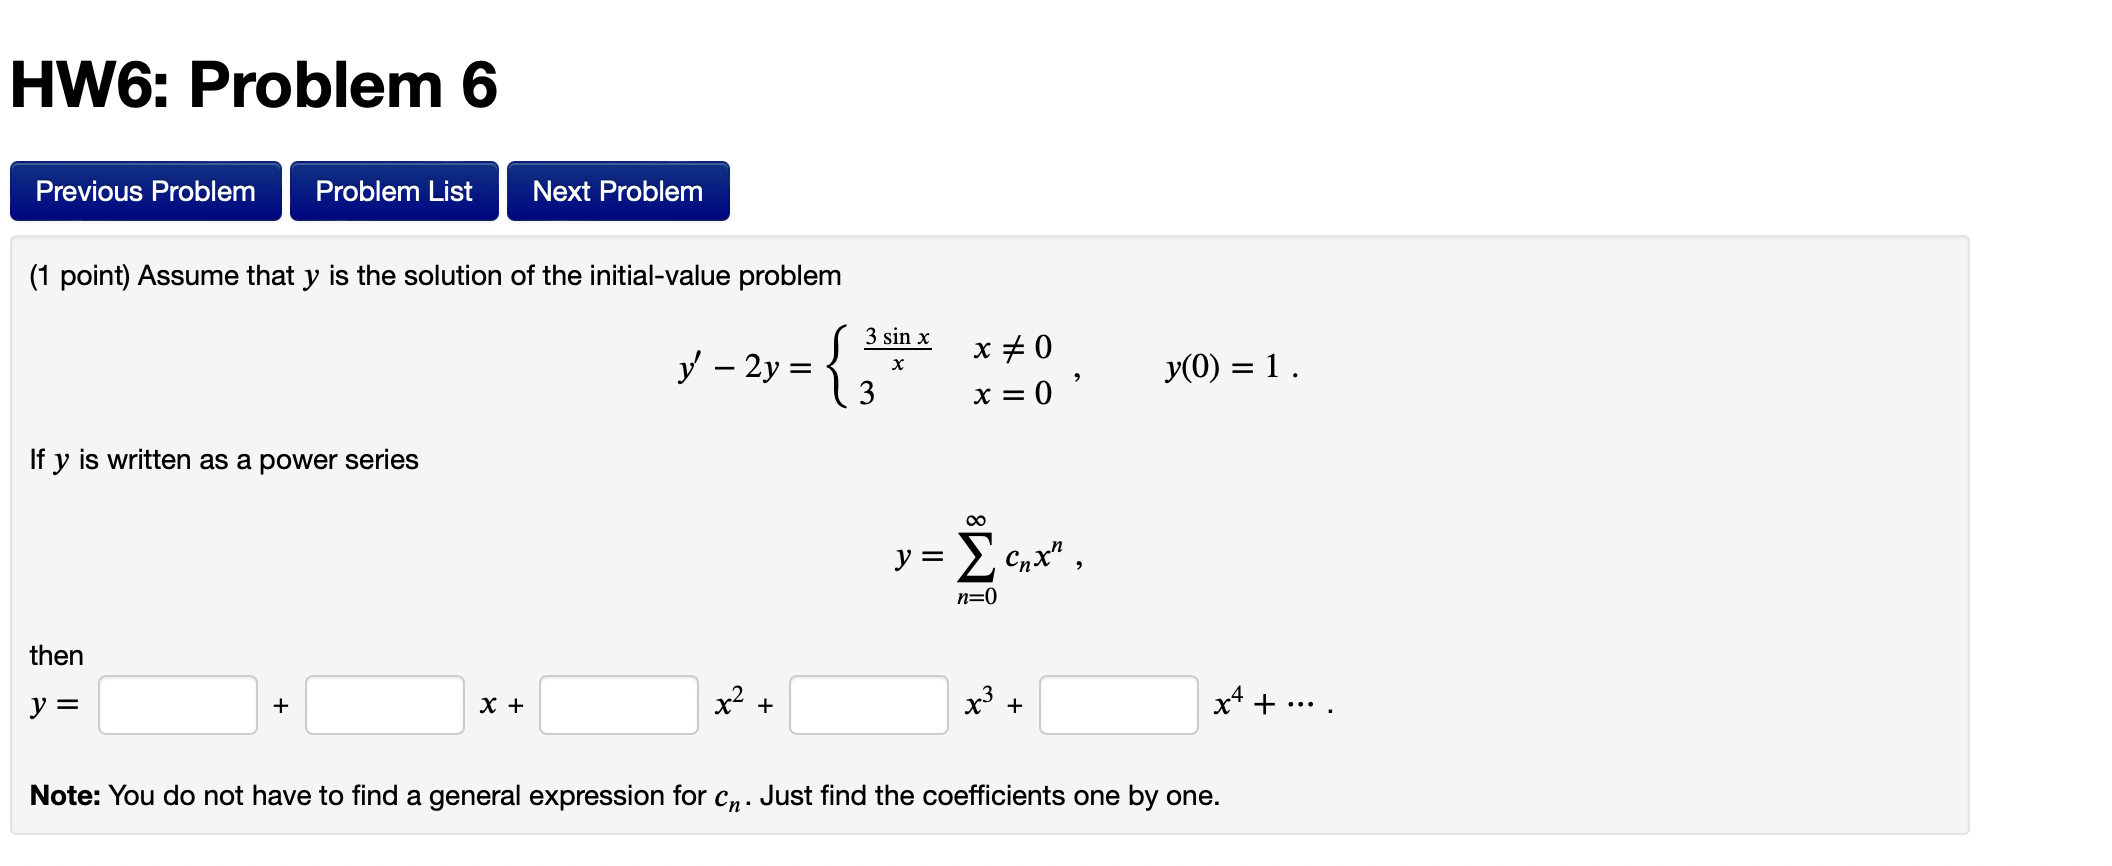Click inside the first empty answer field

point(177,705)
